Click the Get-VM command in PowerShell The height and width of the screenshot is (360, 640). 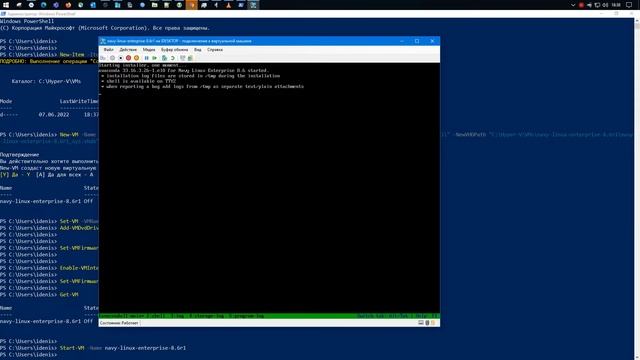69,294
